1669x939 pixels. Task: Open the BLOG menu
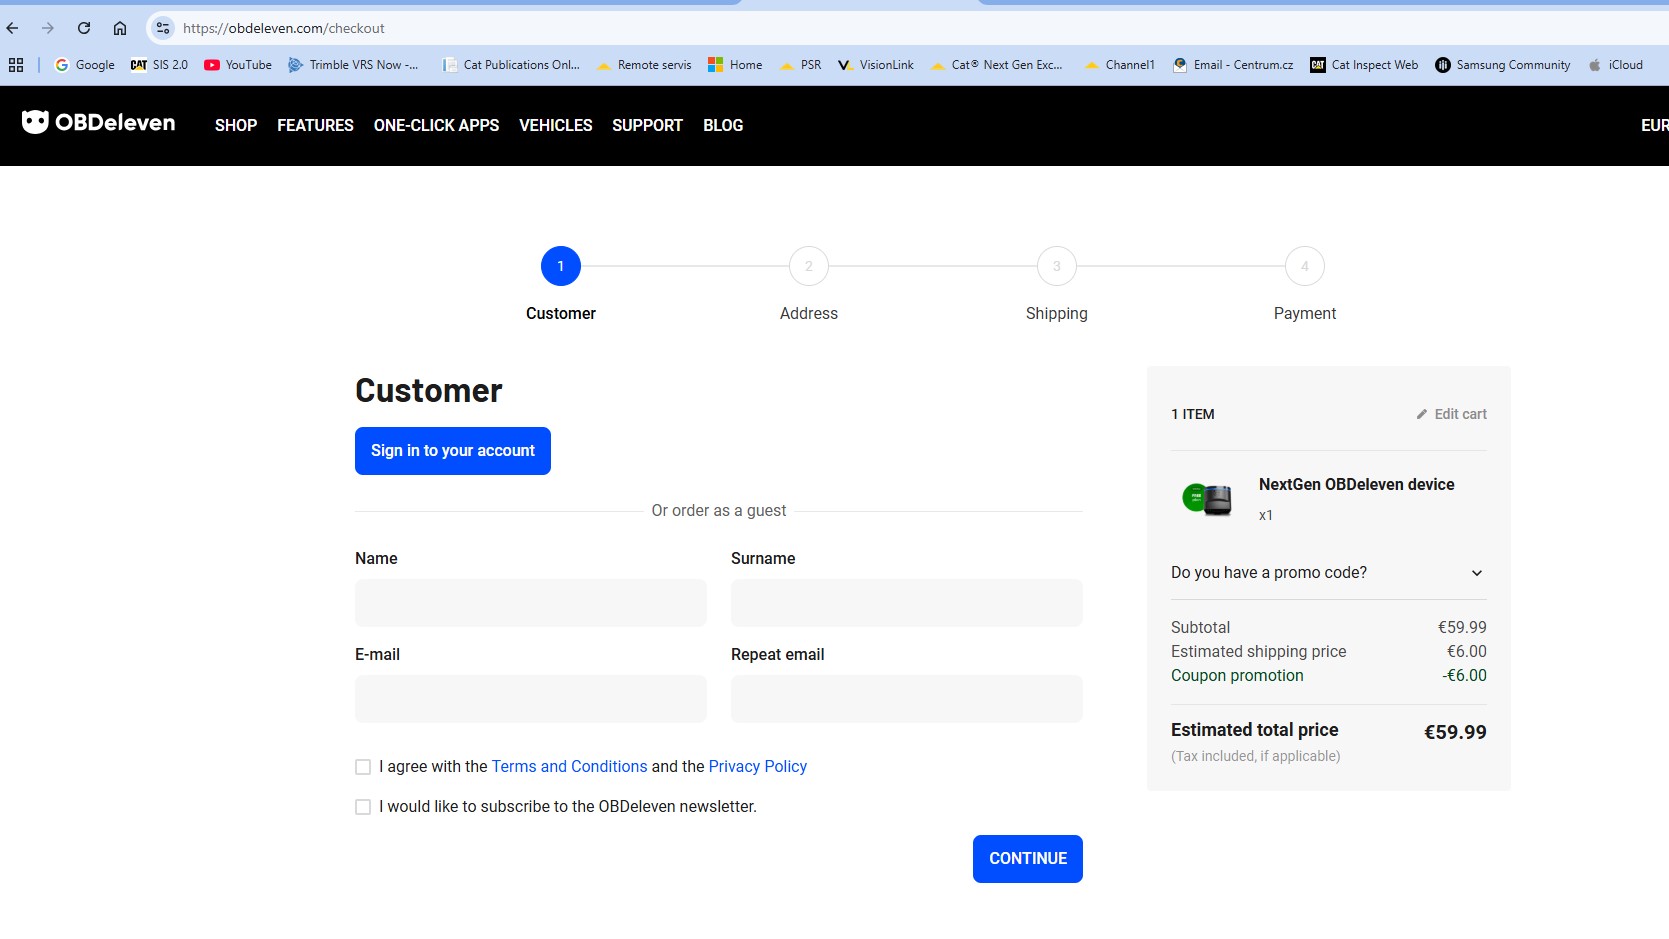(723, 125)
